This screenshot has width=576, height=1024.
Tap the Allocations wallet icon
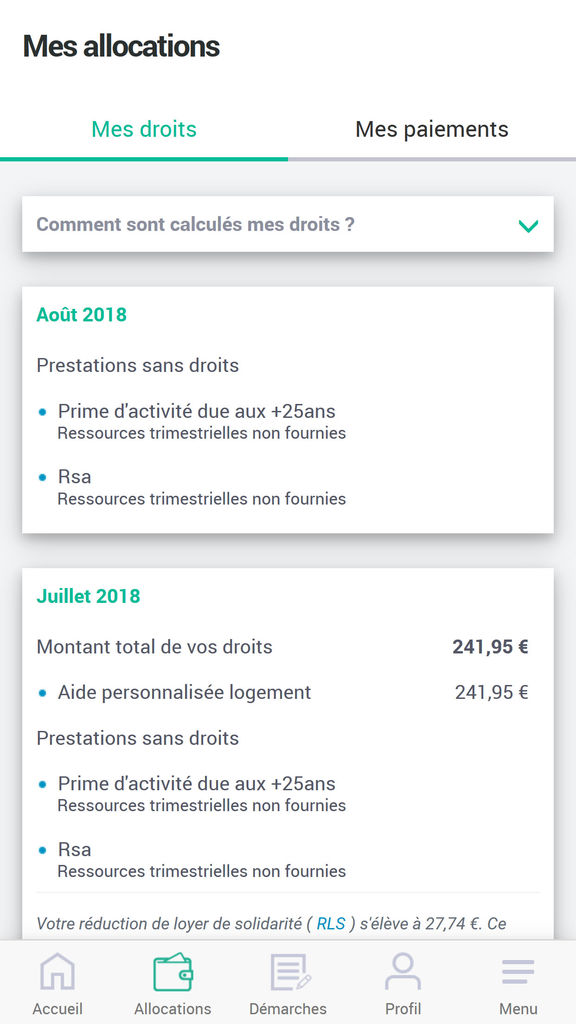point(172,972)
